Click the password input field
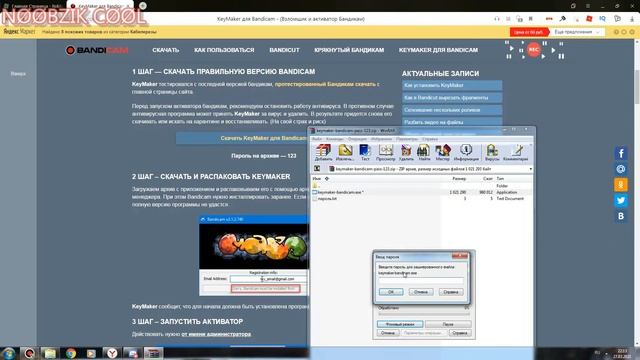640x360 pixels. pyautogui.click(x=421, y=281)
